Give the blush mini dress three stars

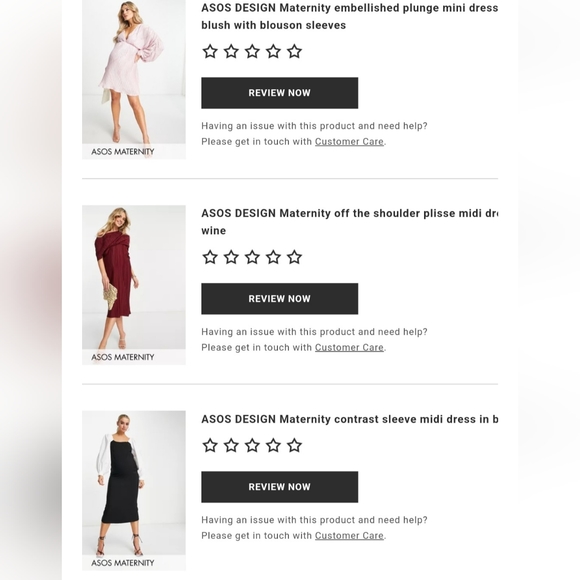click(252, 51)
